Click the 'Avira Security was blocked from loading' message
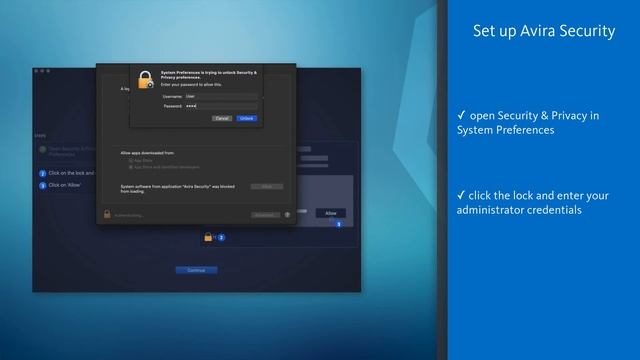This screenshot has height=360, width=640. coord(178,189)
